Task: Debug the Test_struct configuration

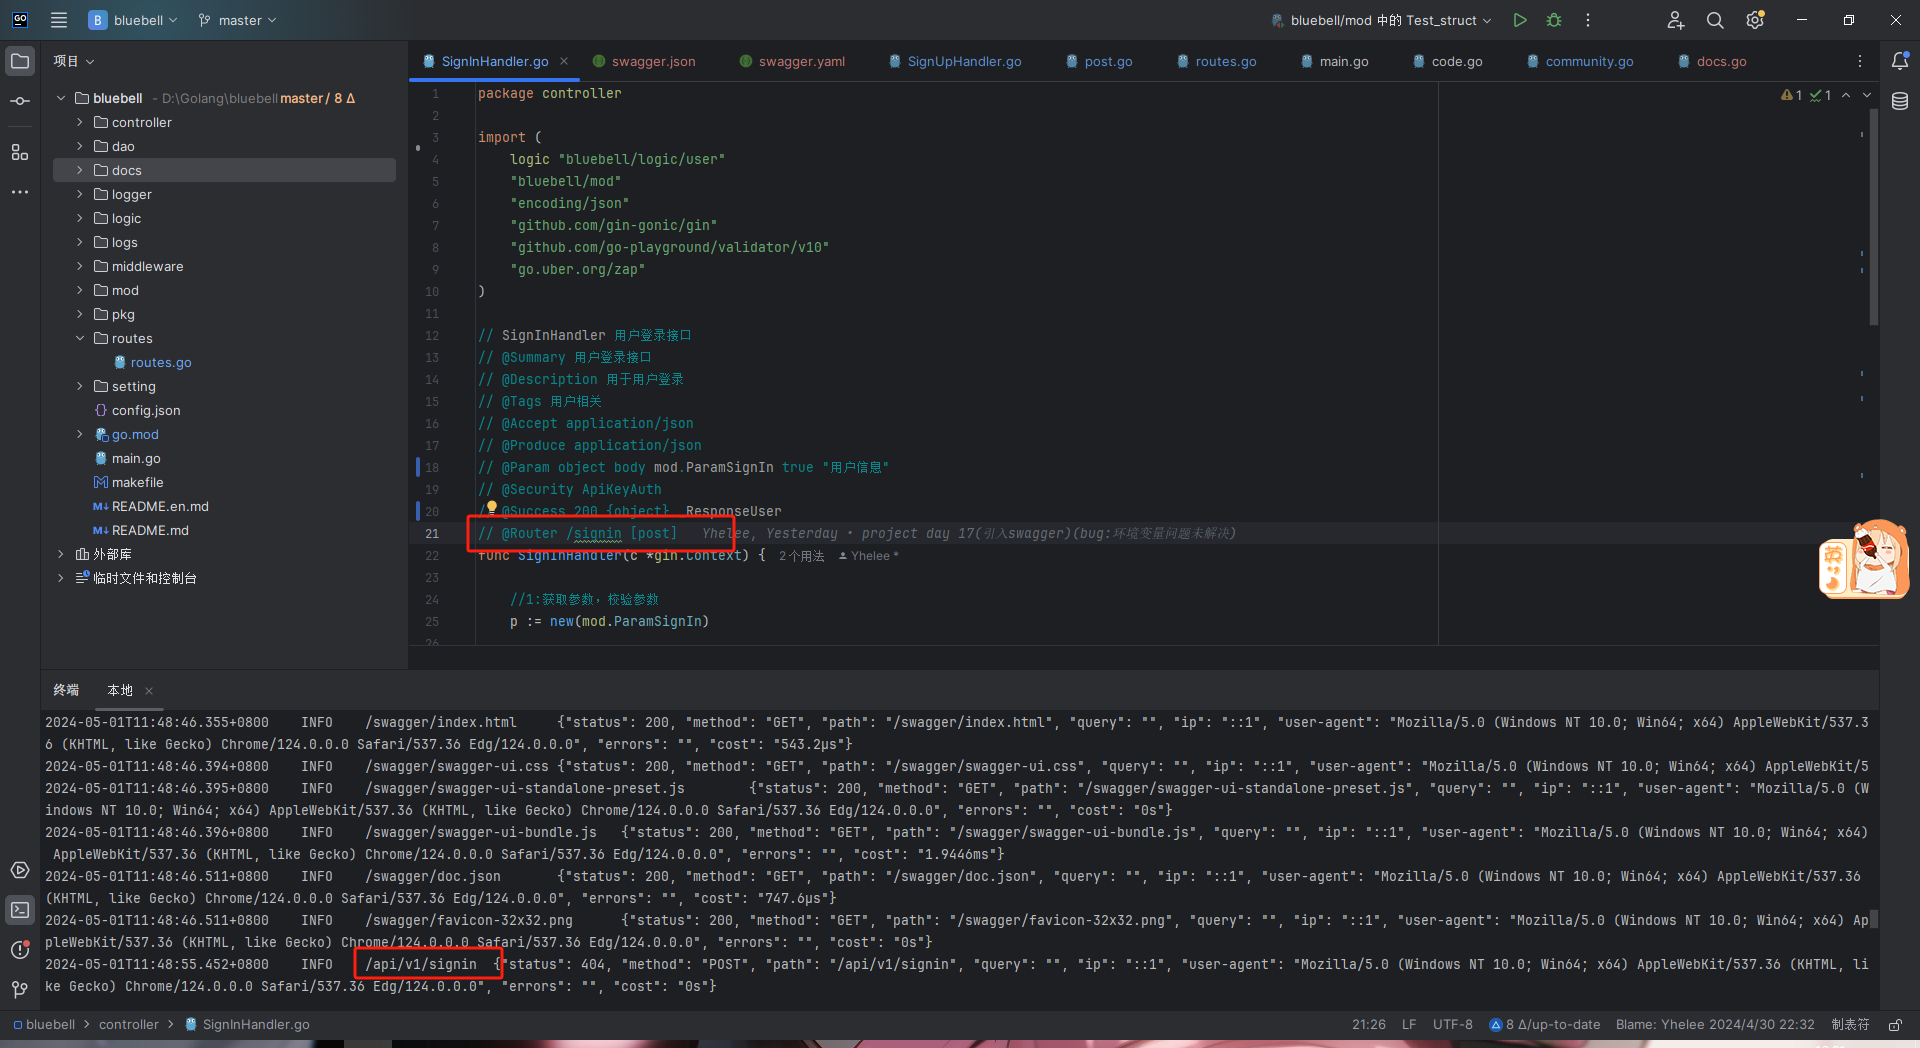Action: pos(1554,20)
